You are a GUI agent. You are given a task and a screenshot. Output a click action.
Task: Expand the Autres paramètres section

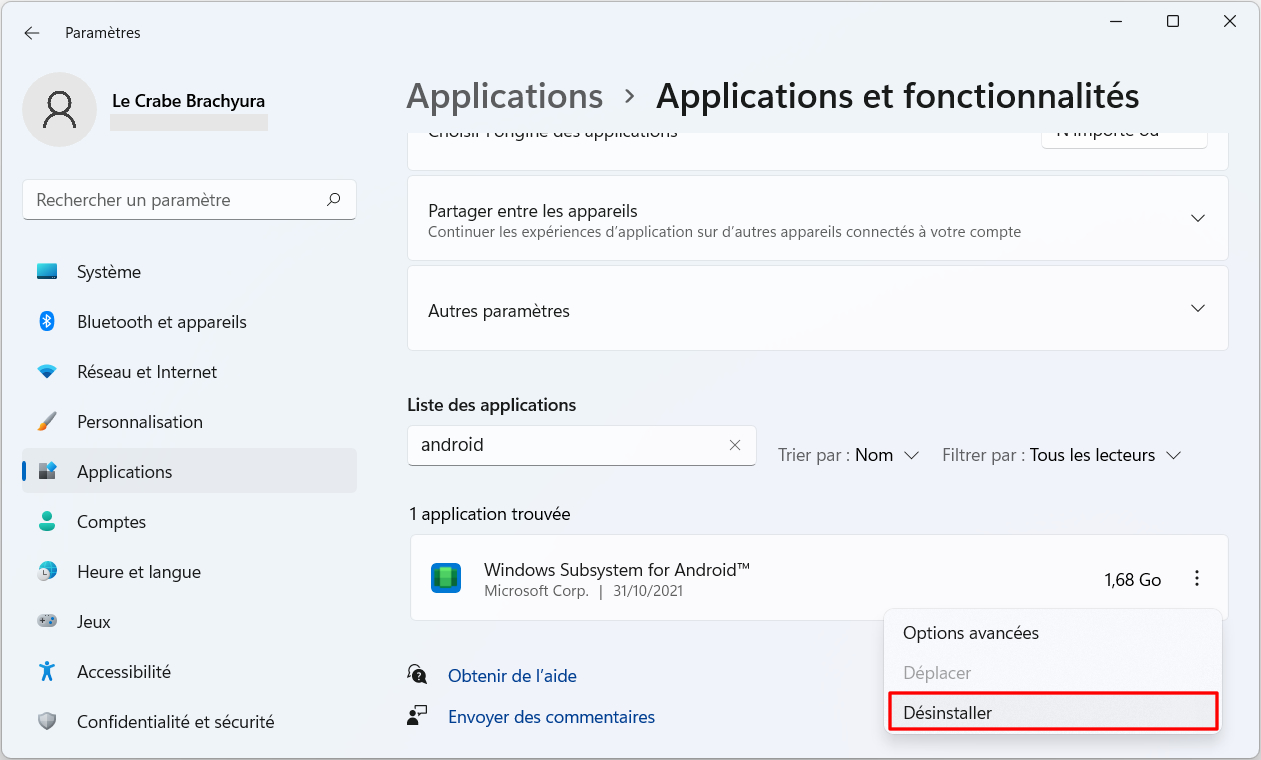click(x=817, y=308)
